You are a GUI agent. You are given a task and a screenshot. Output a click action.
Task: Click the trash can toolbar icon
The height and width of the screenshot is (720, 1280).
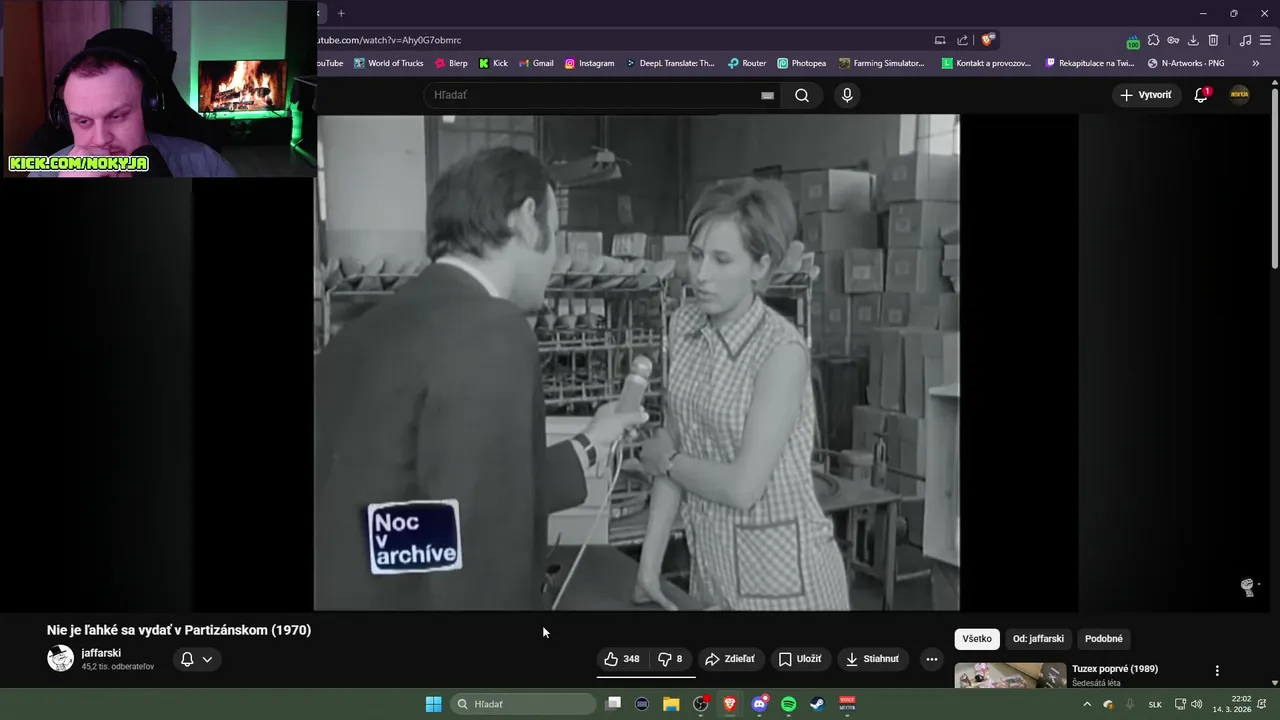[x=1213, y=40]
